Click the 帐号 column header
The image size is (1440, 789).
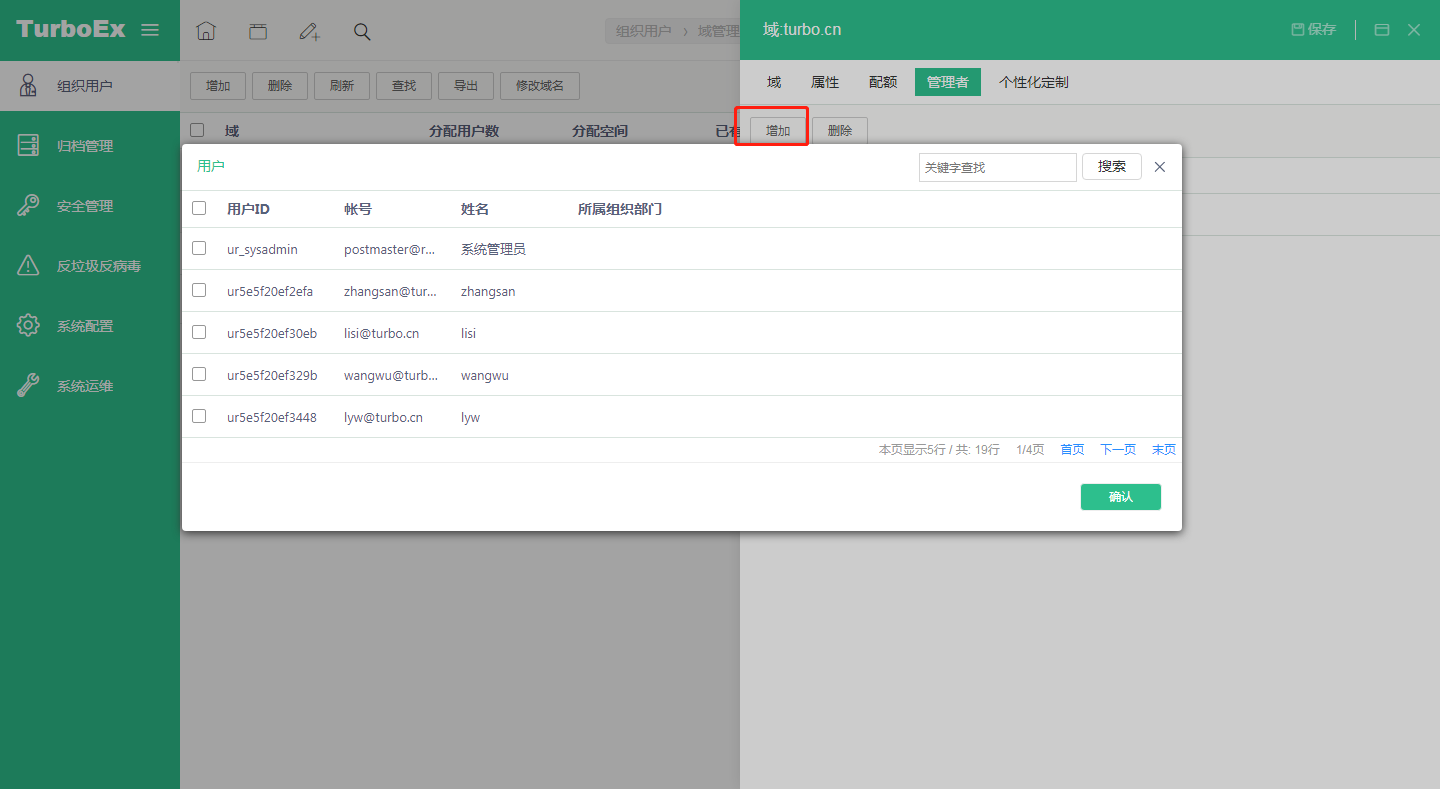point(358,209)
